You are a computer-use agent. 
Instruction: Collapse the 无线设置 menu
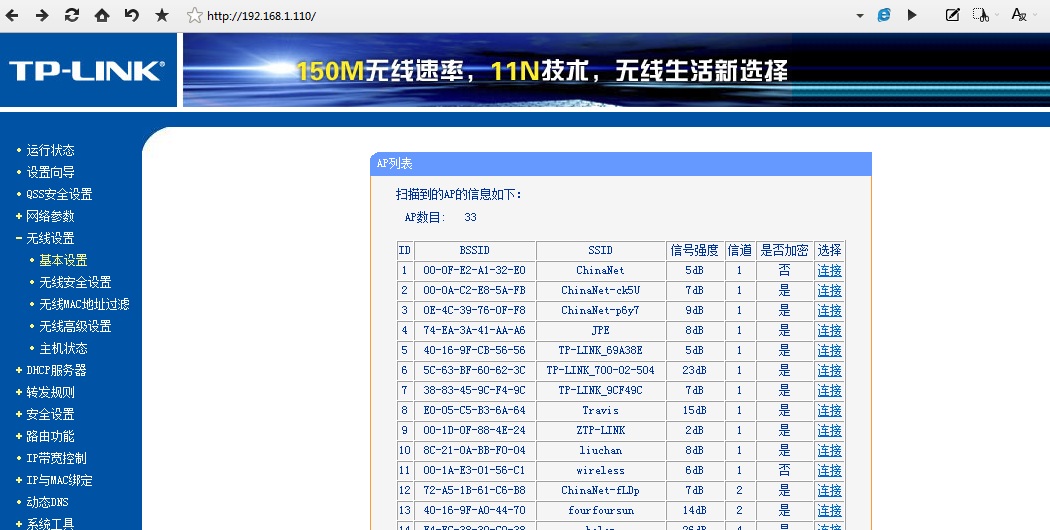(x=50, y=239)
